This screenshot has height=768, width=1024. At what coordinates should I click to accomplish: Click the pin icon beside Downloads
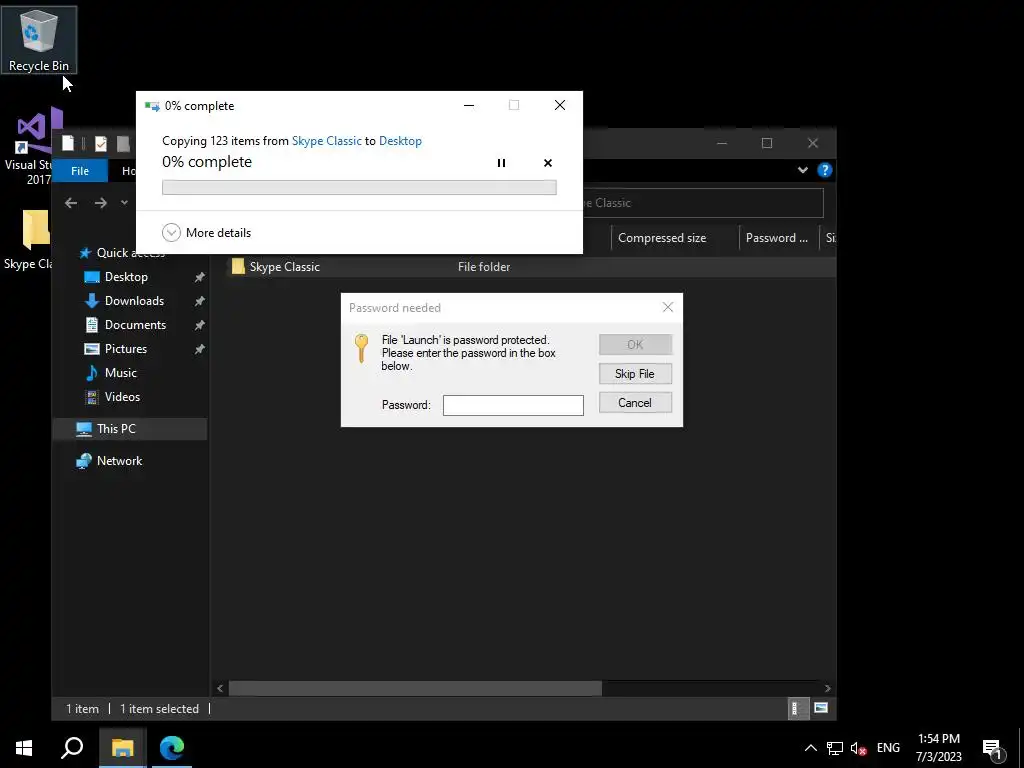click(199, 301)
